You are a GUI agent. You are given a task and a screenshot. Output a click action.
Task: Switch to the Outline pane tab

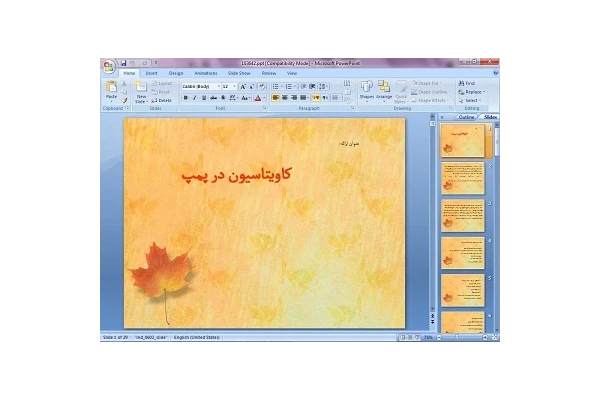tap(466, 117)
